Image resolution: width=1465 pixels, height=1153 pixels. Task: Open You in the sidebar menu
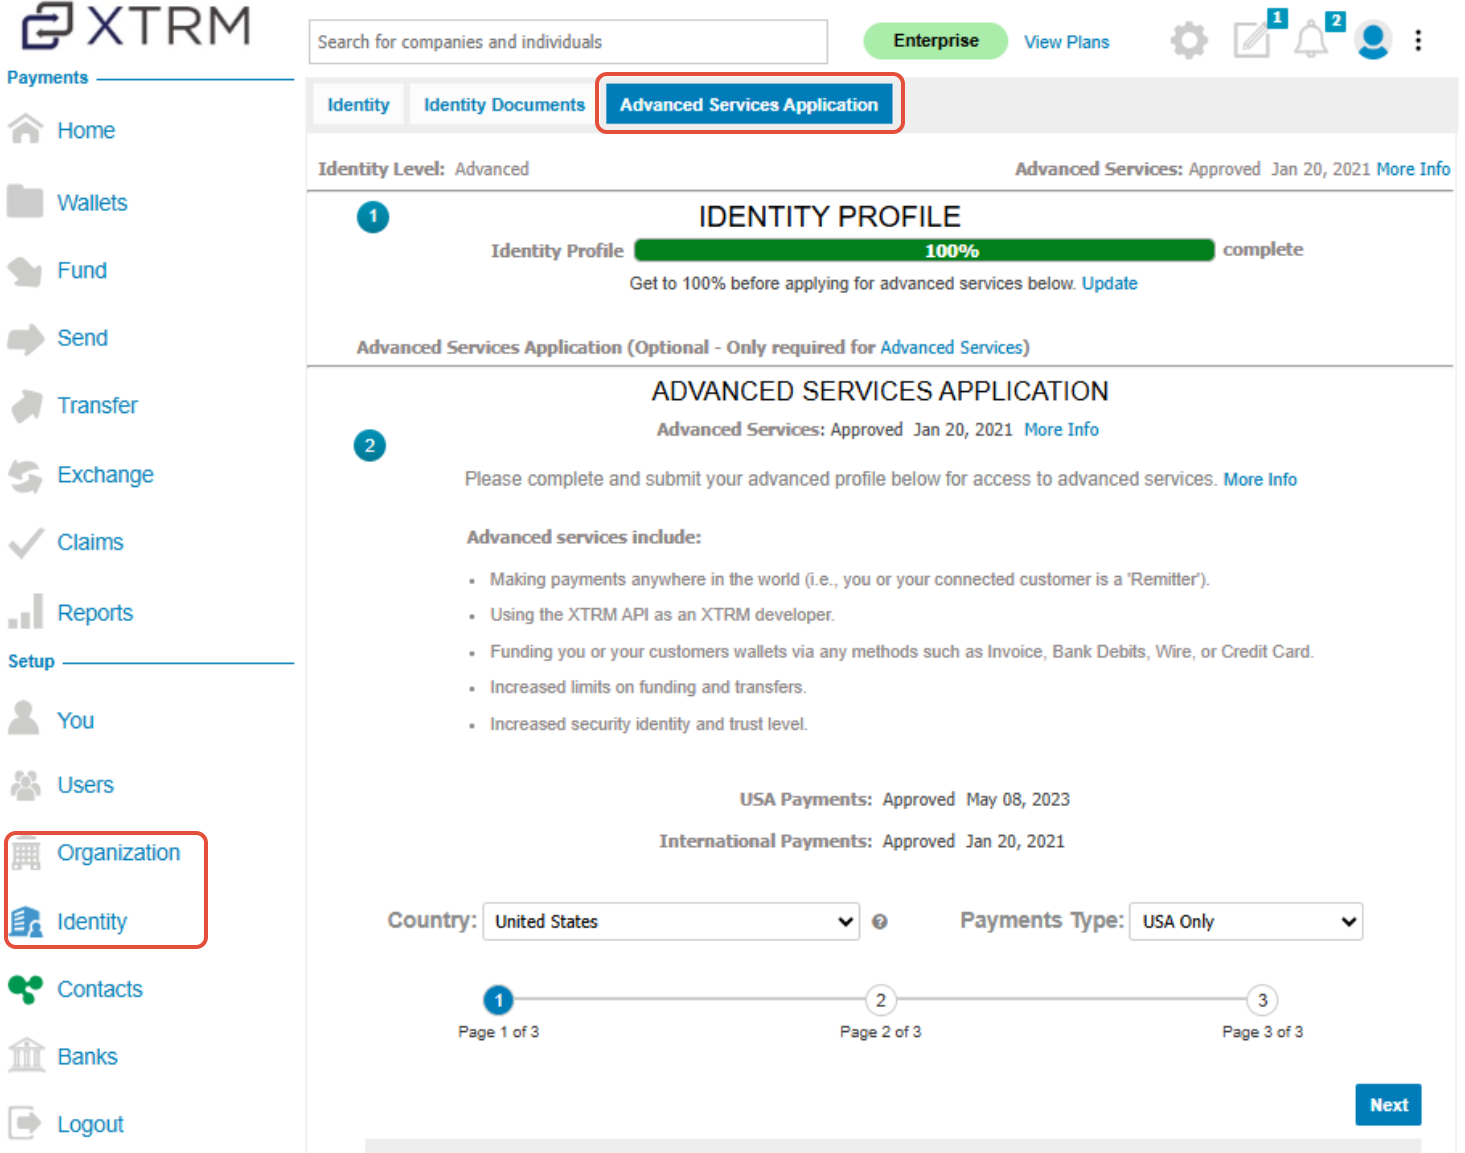tap(76, 721)
